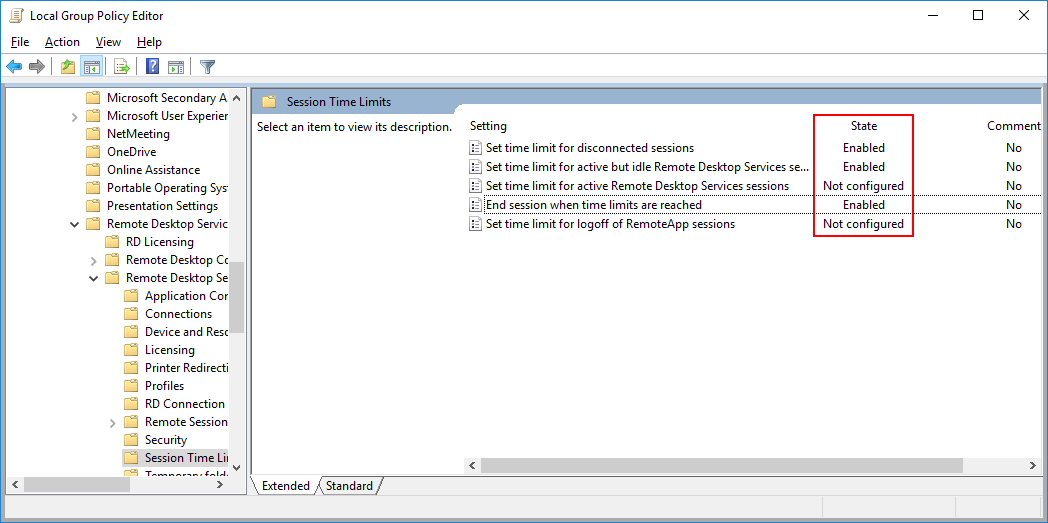Select 'Set time limit for active Remote Desktop Services sessions'
Screen dimensions: 1048x523
pyautogui.click(x=638, y=186)
